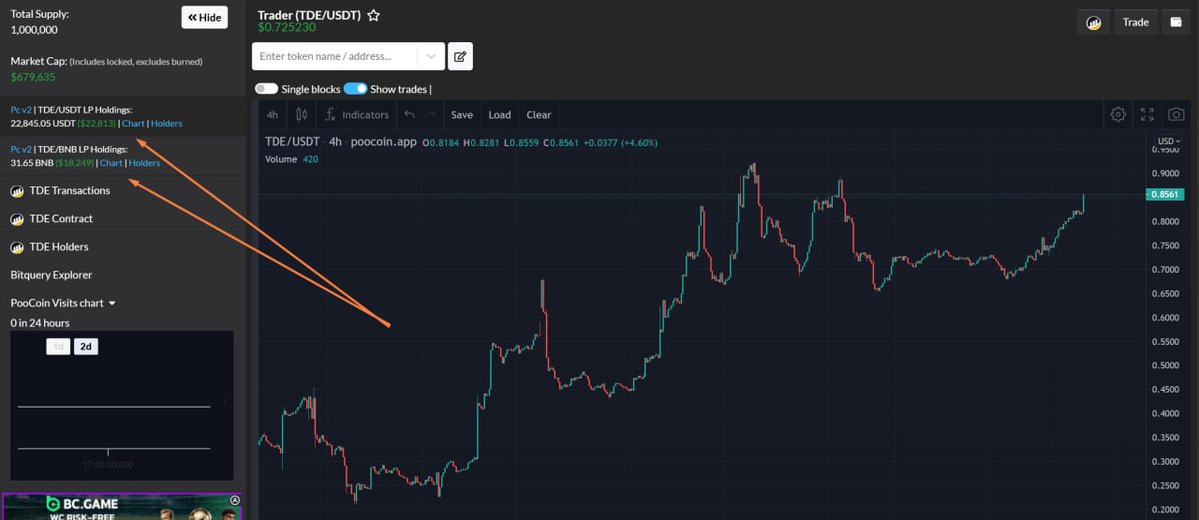Click the undo arrow in the chart toolbar

409,115
